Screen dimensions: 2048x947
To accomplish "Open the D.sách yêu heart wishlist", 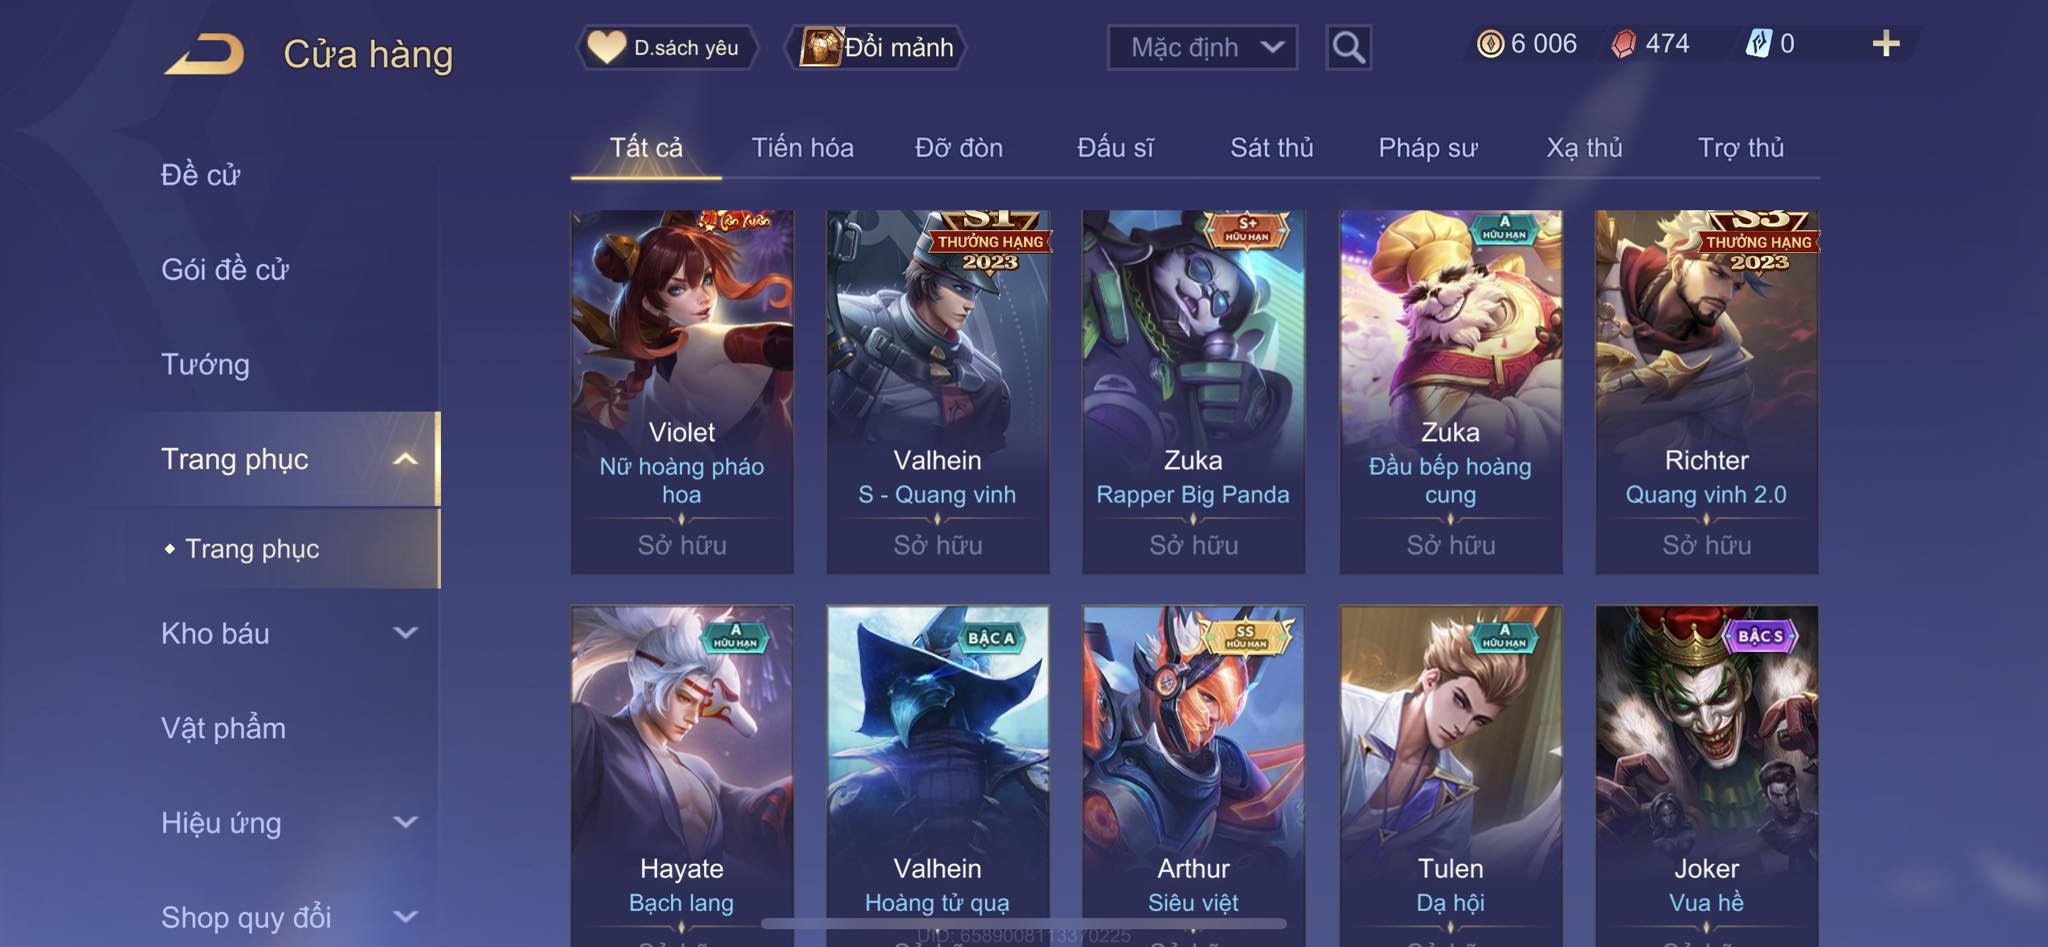I will click(x=666, y=47).
